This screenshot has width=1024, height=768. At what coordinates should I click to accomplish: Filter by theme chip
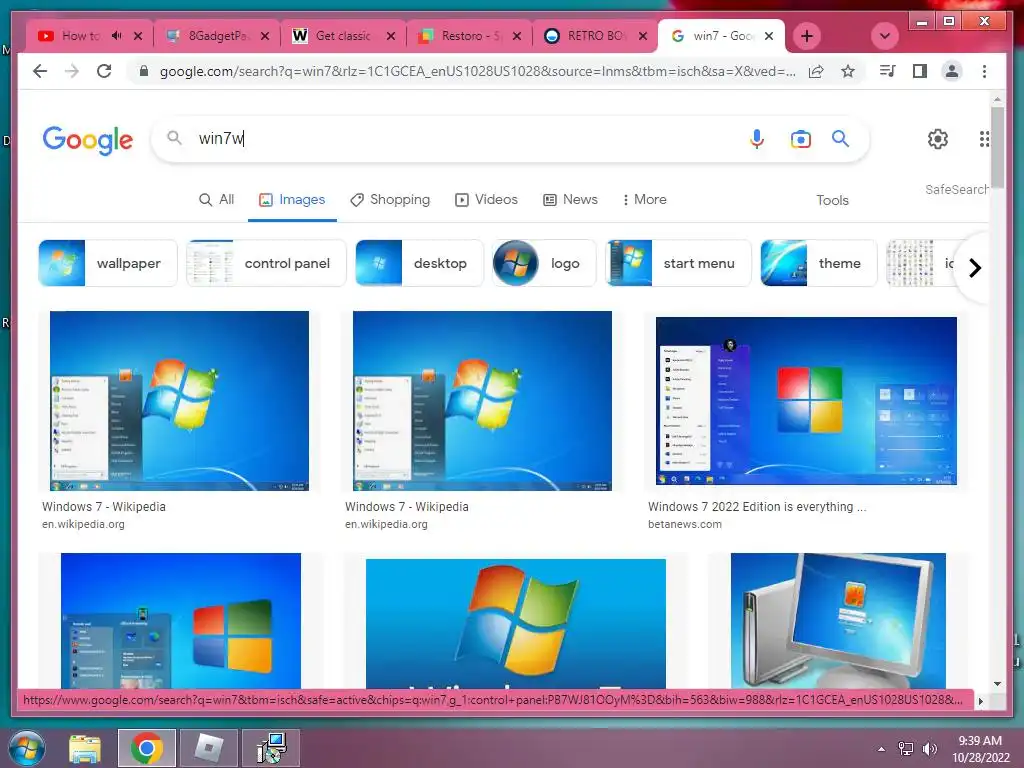click(819, 263)
